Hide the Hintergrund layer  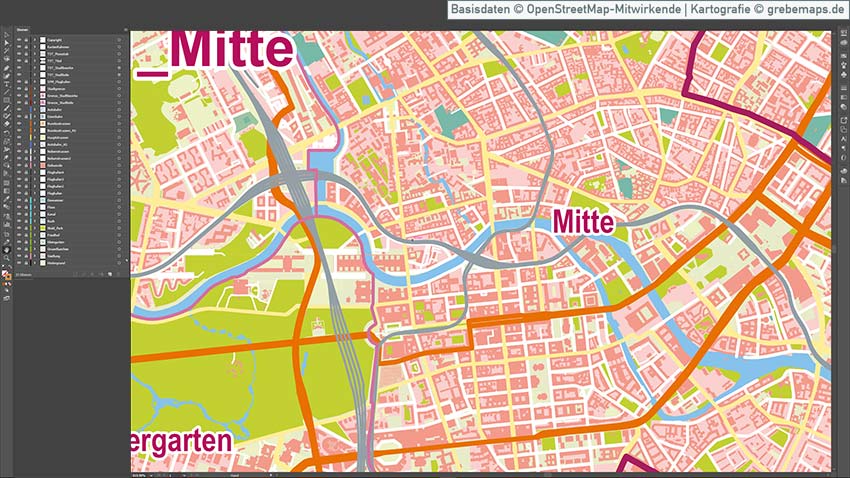tap(20, 262)
